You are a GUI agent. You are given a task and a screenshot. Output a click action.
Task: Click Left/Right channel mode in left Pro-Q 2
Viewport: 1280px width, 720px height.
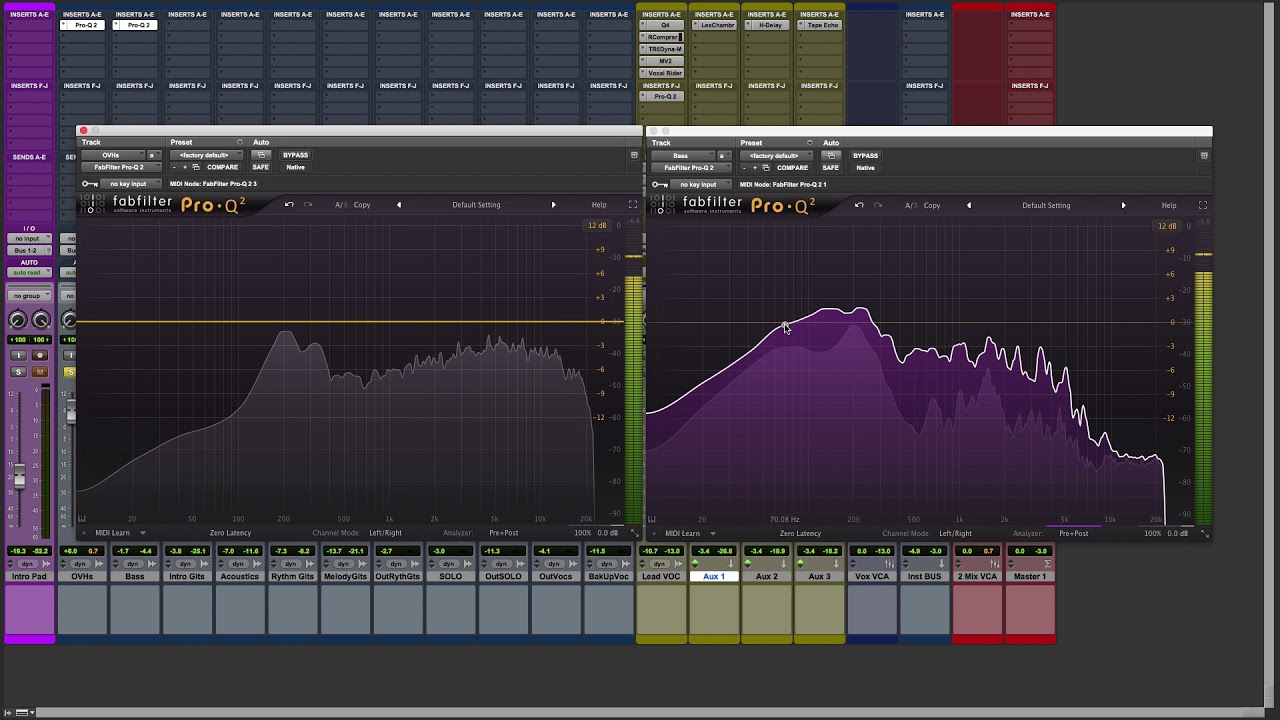[385, 533]
